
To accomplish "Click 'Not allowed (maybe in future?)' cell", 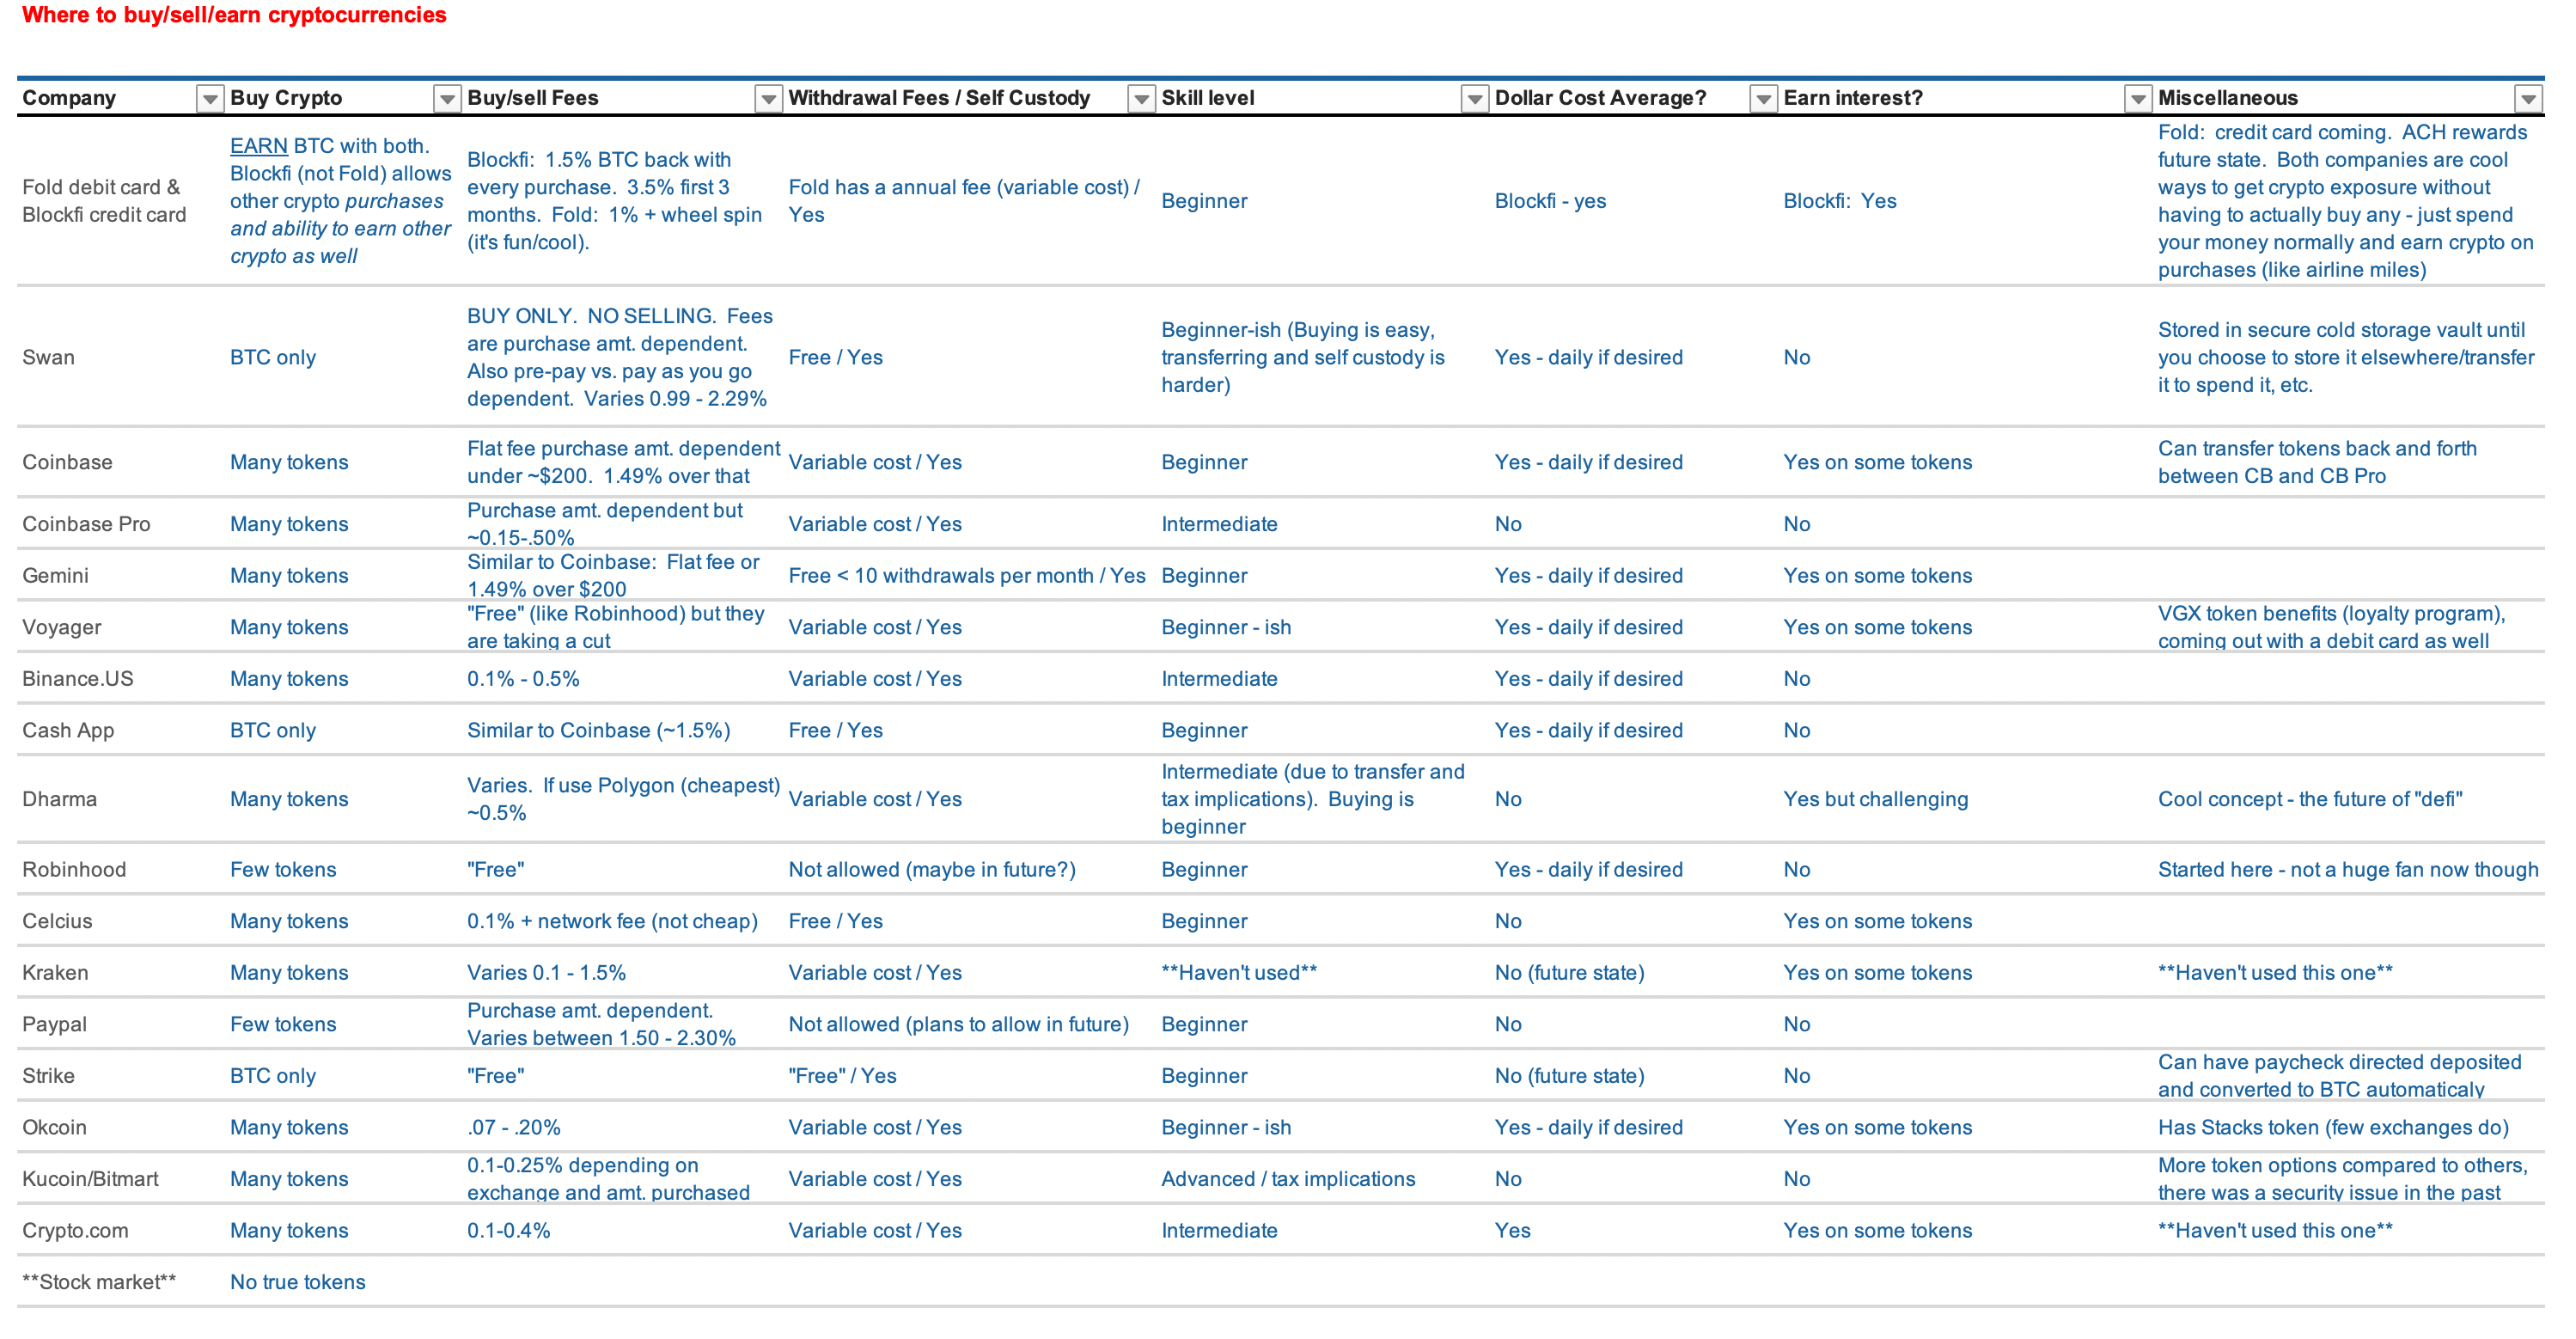I will tap(931, 870).
